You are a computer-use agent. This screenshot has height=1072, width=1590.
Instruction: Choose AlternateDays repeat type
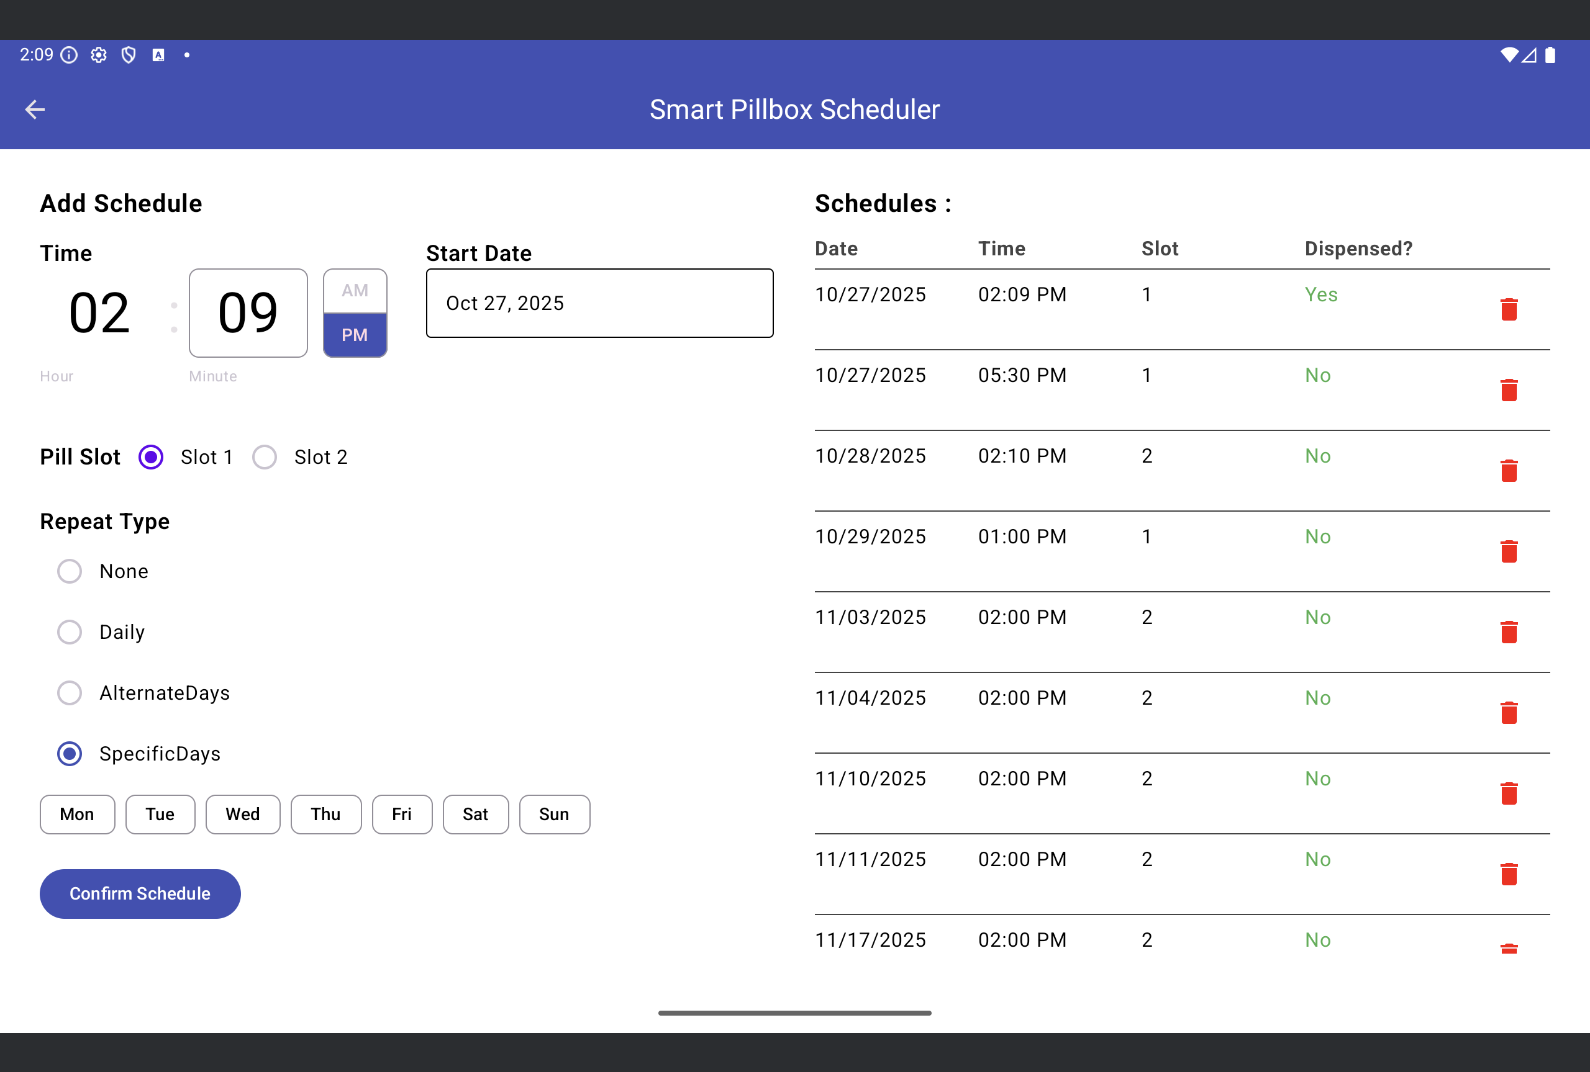[69, 693]
